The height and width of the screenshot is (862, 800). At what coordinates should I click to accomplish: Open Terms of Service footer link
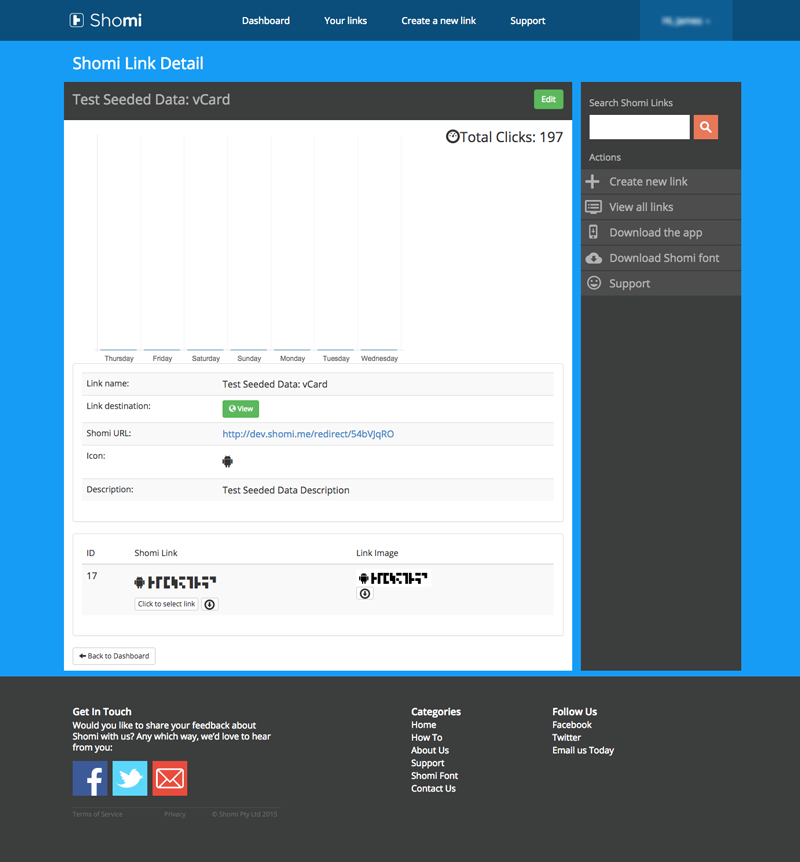coord(97,814)
